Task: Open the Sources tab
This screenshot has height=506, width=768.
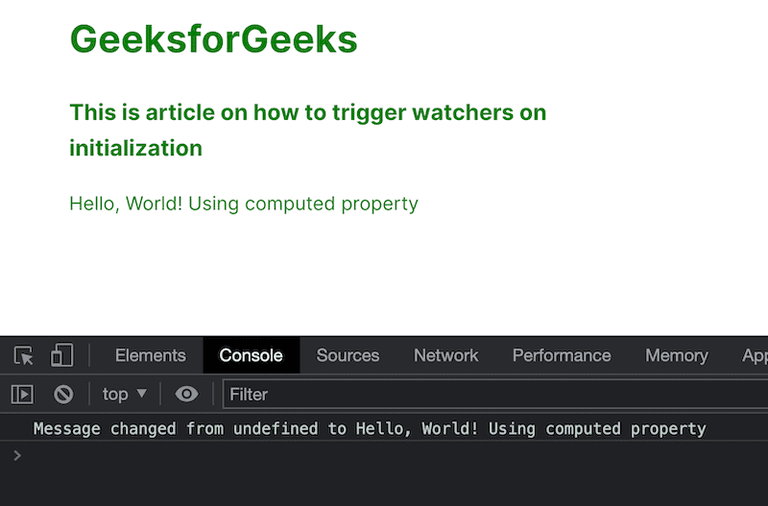Action: point(348,355)
